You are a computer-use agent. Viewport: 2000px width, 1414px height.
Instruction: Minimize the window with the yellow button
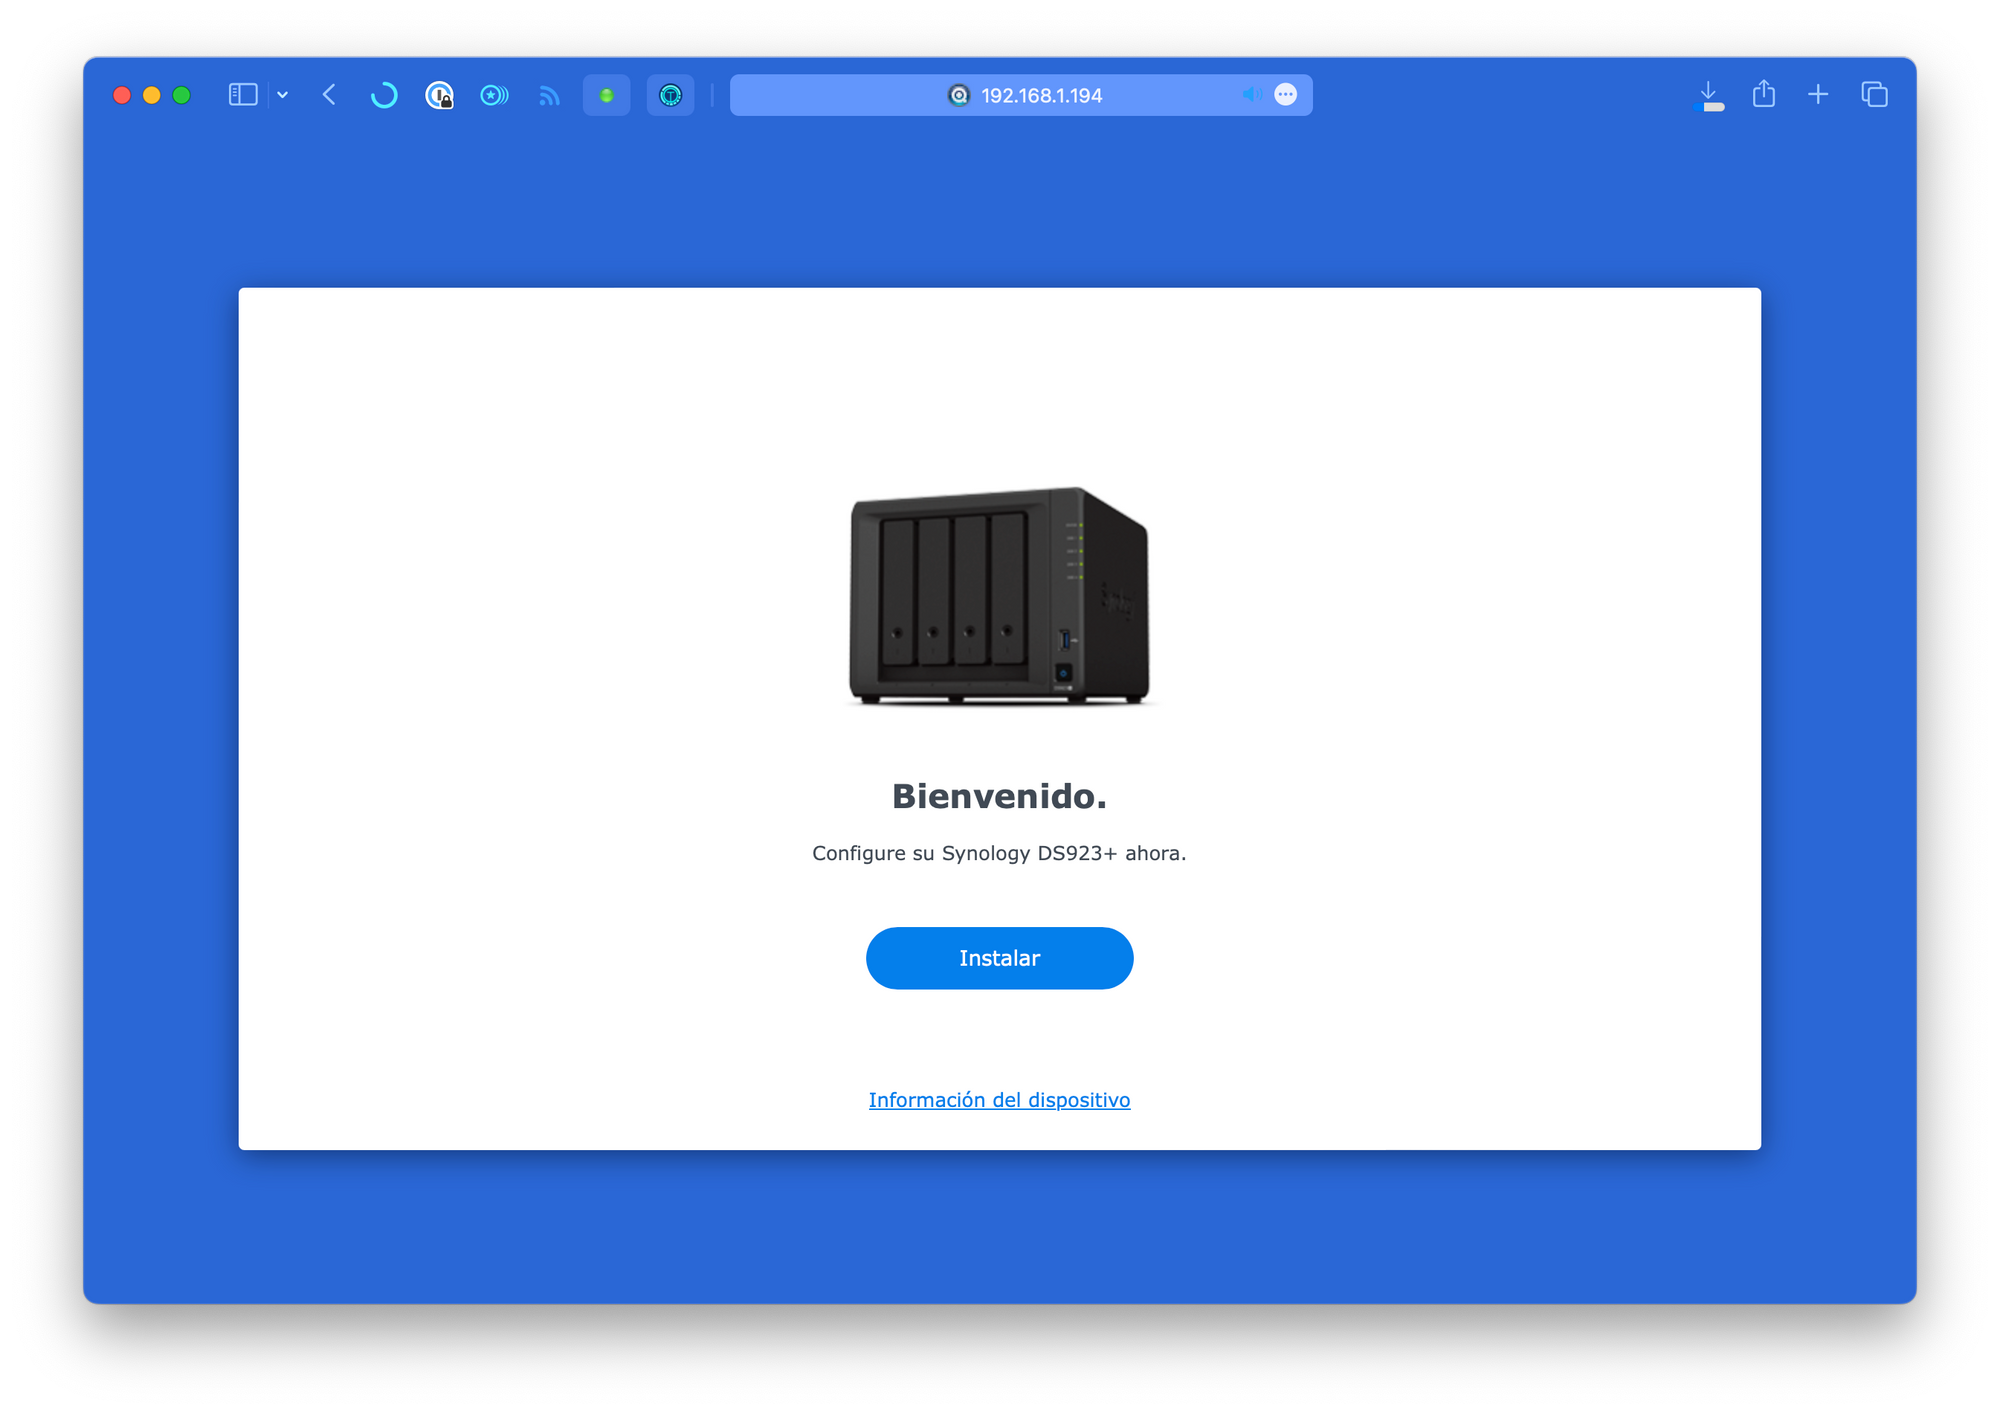coord(152,95)
